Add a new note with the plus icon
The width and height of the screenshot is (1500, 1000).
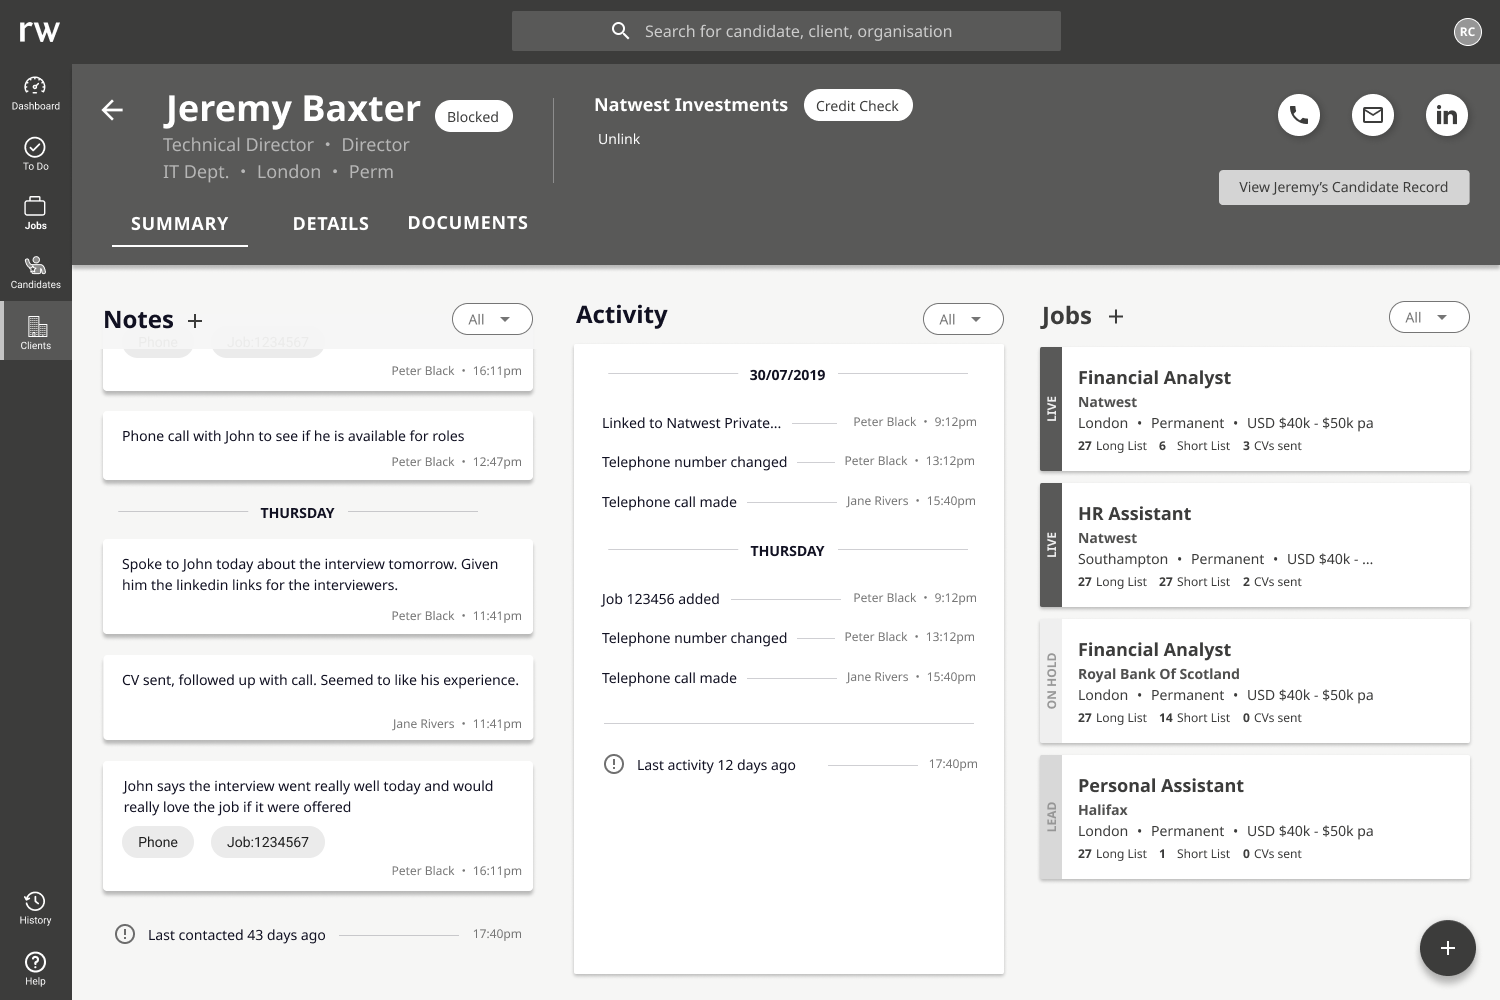[195, 320]
